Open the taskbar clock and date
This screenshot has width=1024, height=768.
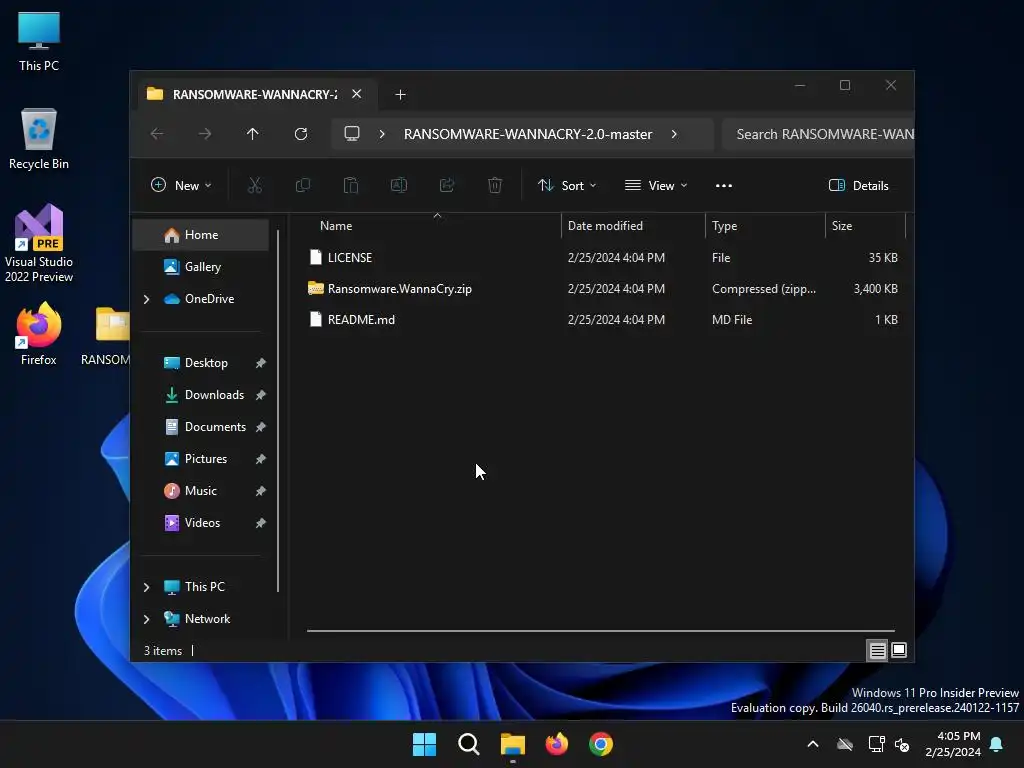[x=953, y=744]
